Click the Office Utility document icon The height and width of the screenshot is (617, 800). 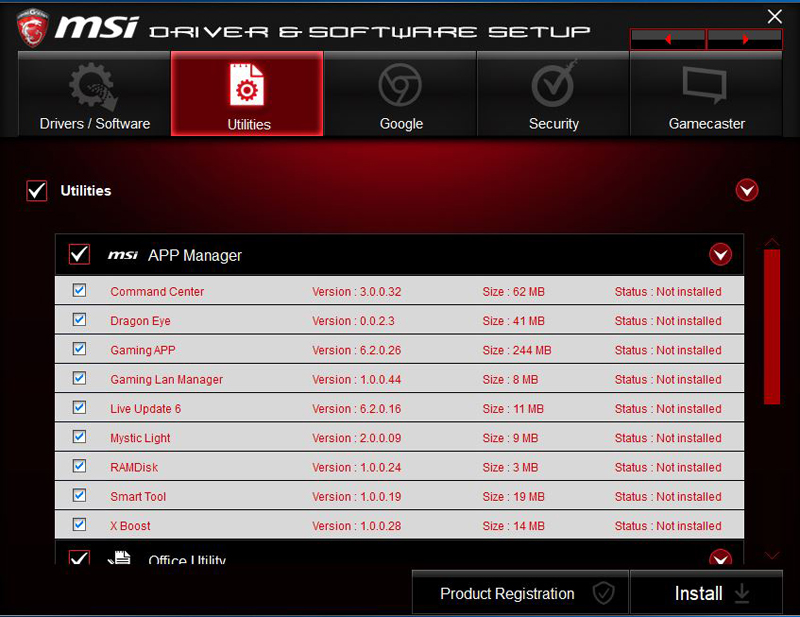[x=119, y=557]
